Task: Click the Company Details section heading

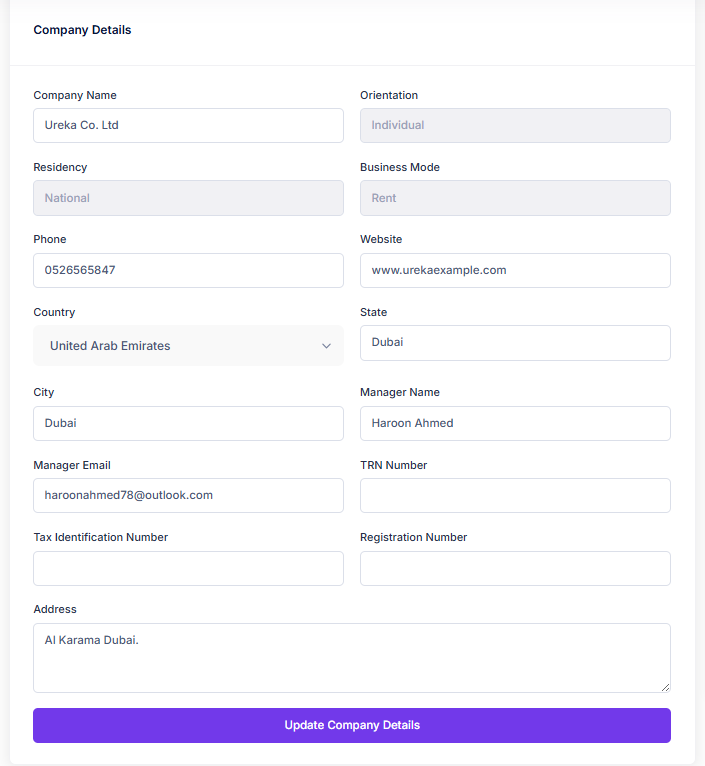Action: (82, 30)
